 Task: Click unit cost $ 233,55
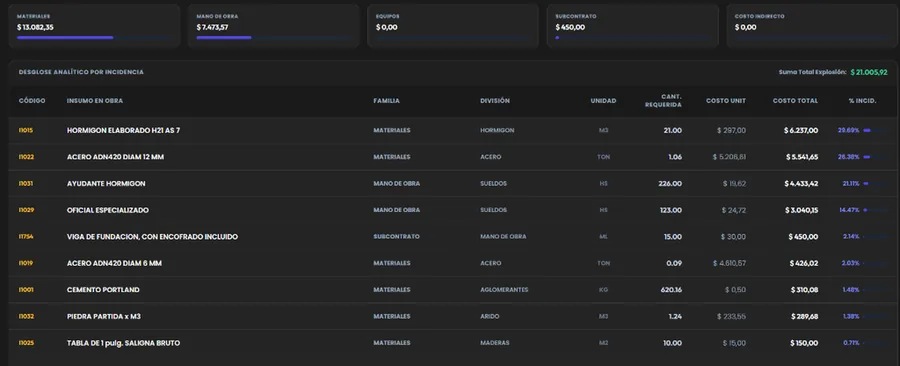point(731,316)
